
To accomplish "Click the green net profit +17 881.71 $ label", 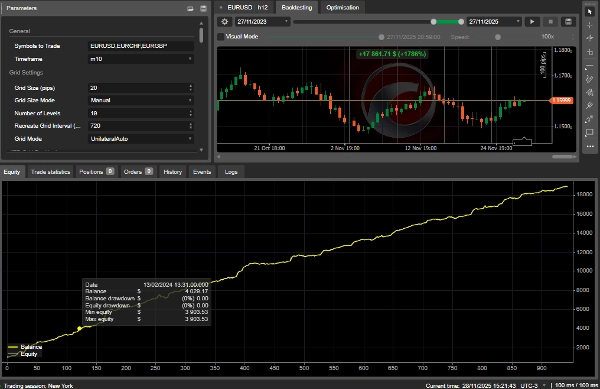I will (392, 54).
